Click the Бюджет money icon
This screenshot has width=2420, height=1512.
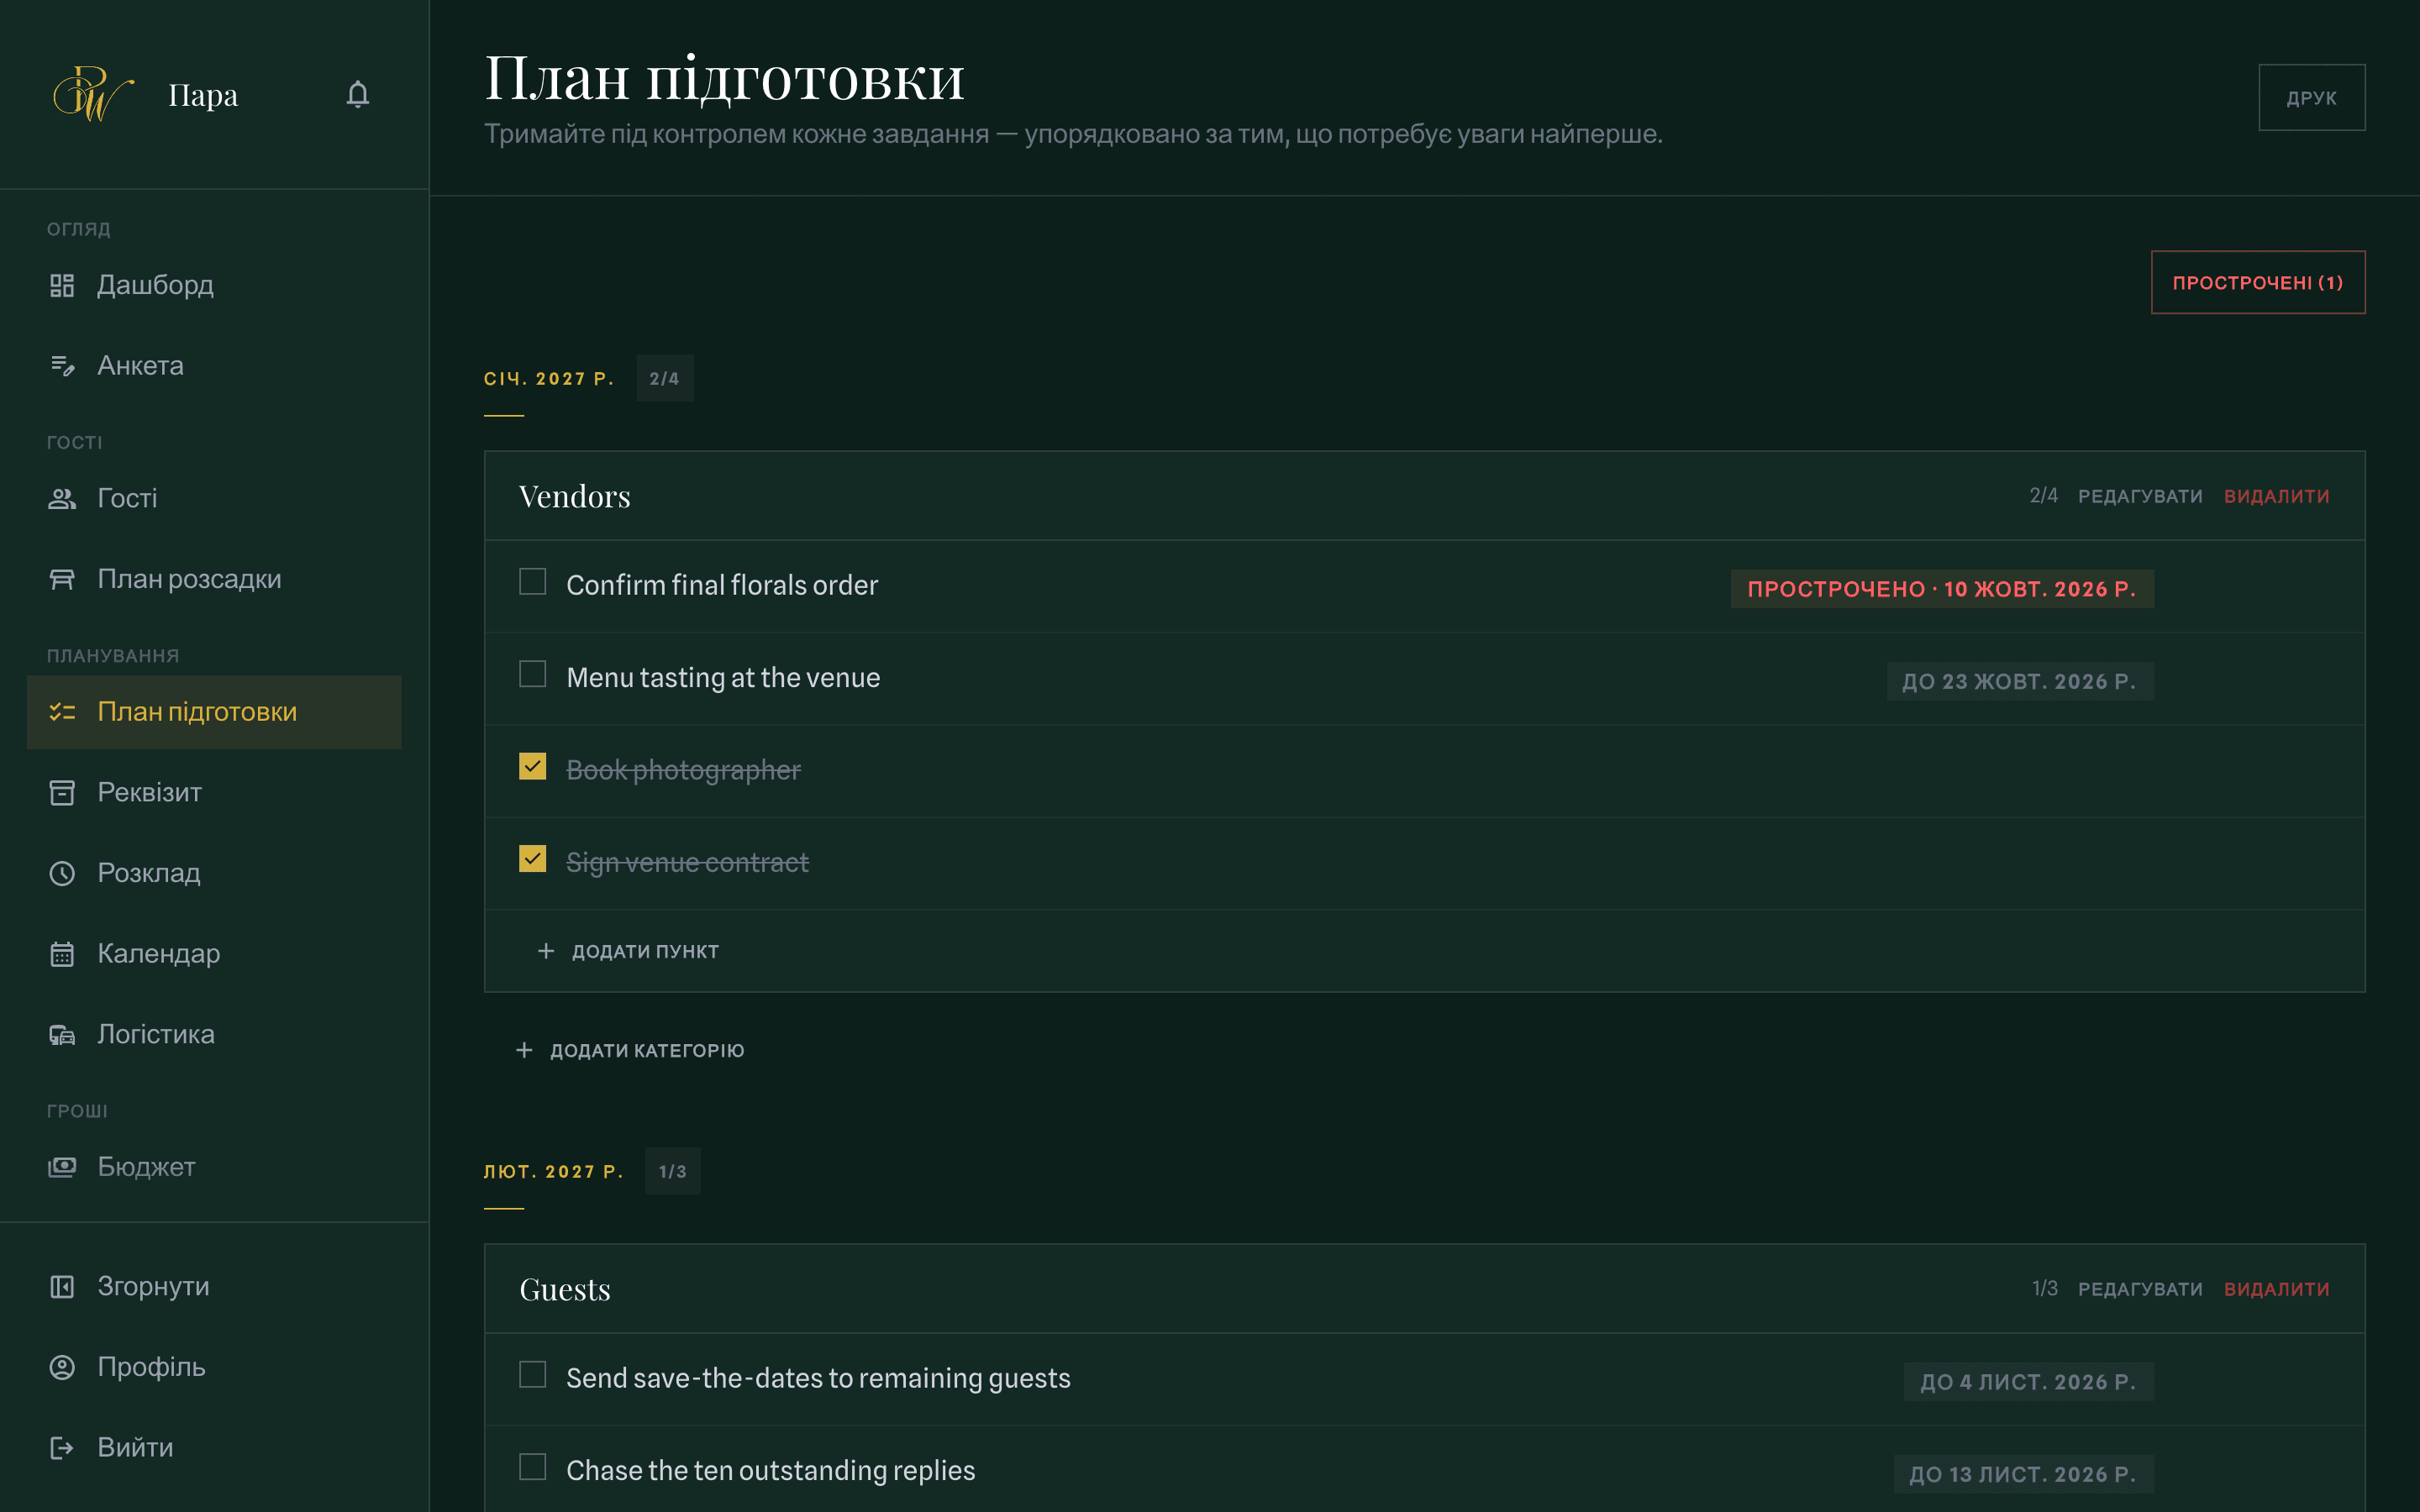[x=62, y=1167]
